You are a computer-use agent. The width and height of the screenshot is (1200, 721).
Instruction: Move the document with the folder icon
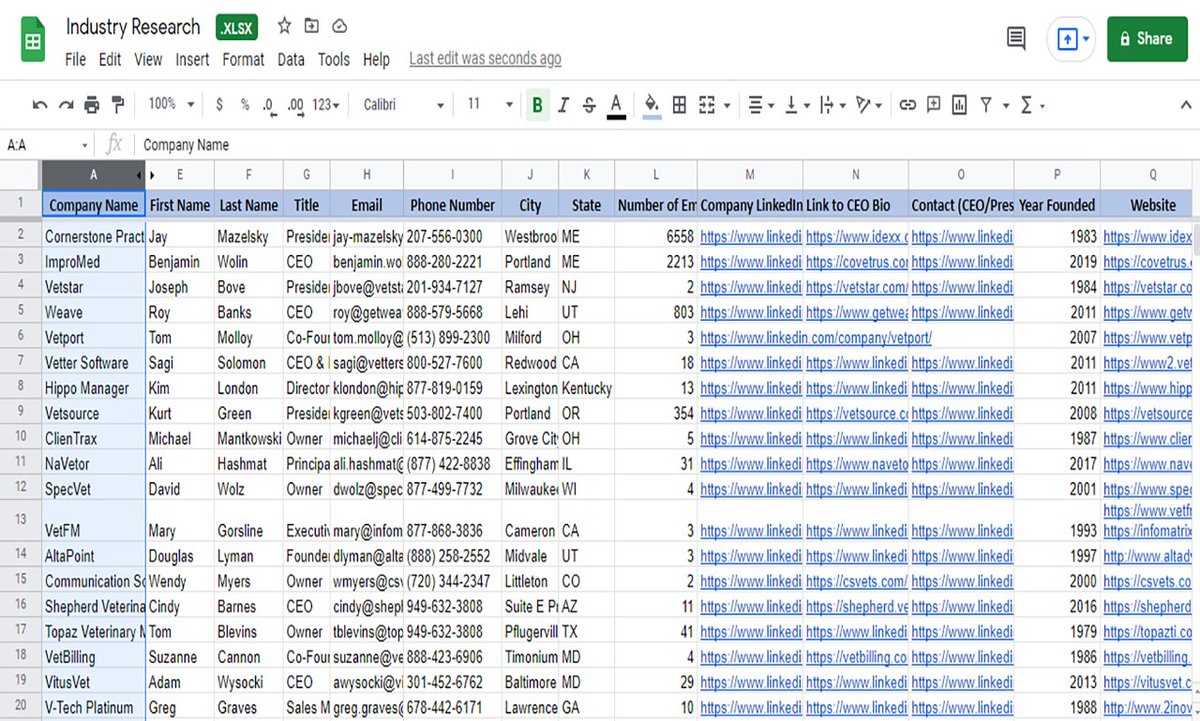coord(312,27)
